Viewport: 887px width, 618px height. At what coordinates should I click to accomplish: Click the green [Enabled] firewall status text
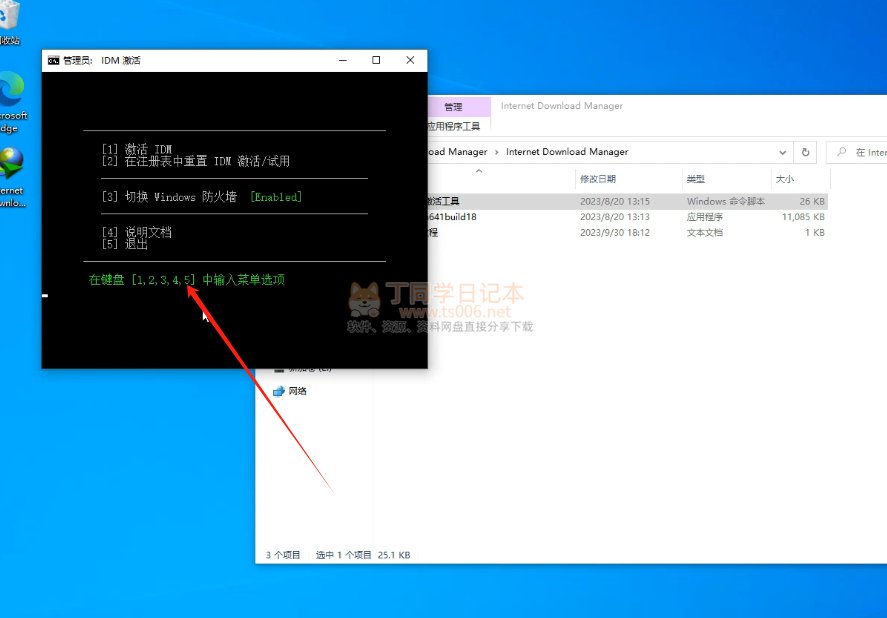(276, 197)
